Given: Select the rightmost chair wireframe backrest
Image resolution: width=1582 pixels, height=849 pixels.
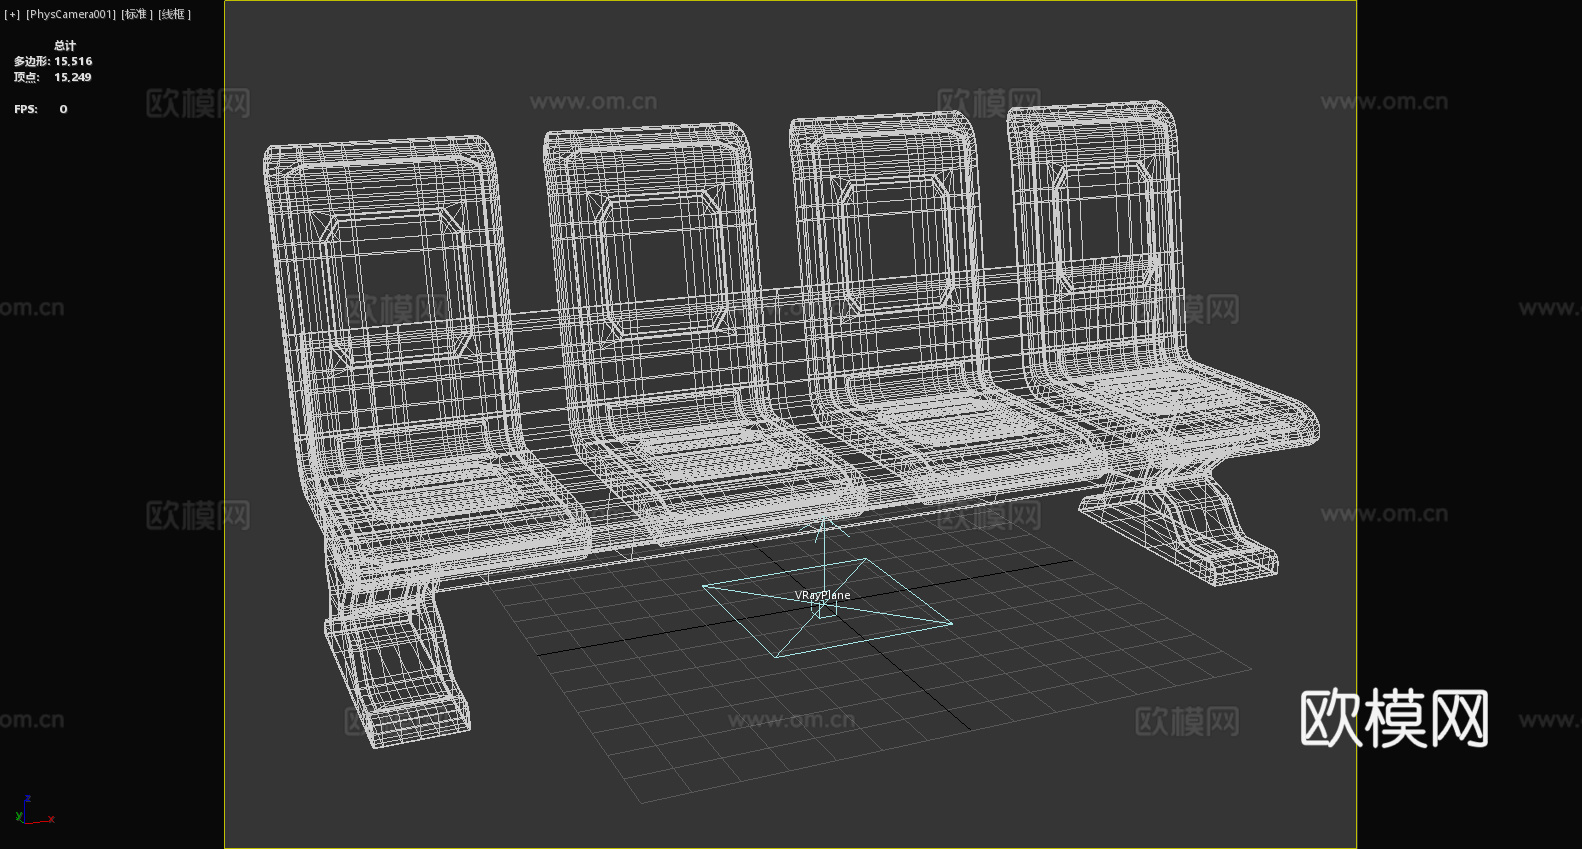Looking at the screenshot, I should point(1096,240).
